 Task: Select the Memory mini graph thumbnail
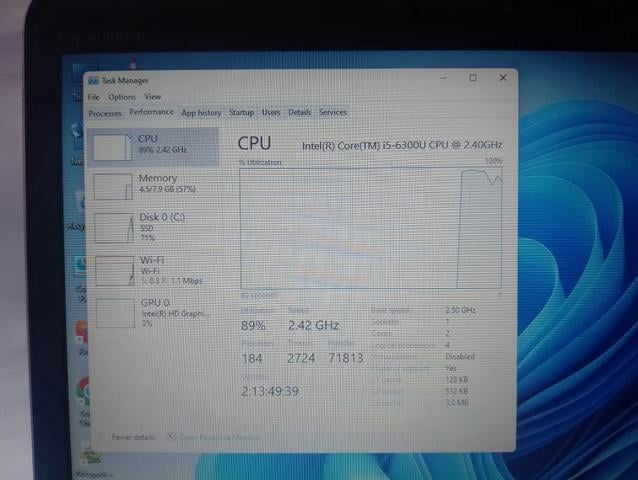(x=113, y=187)
